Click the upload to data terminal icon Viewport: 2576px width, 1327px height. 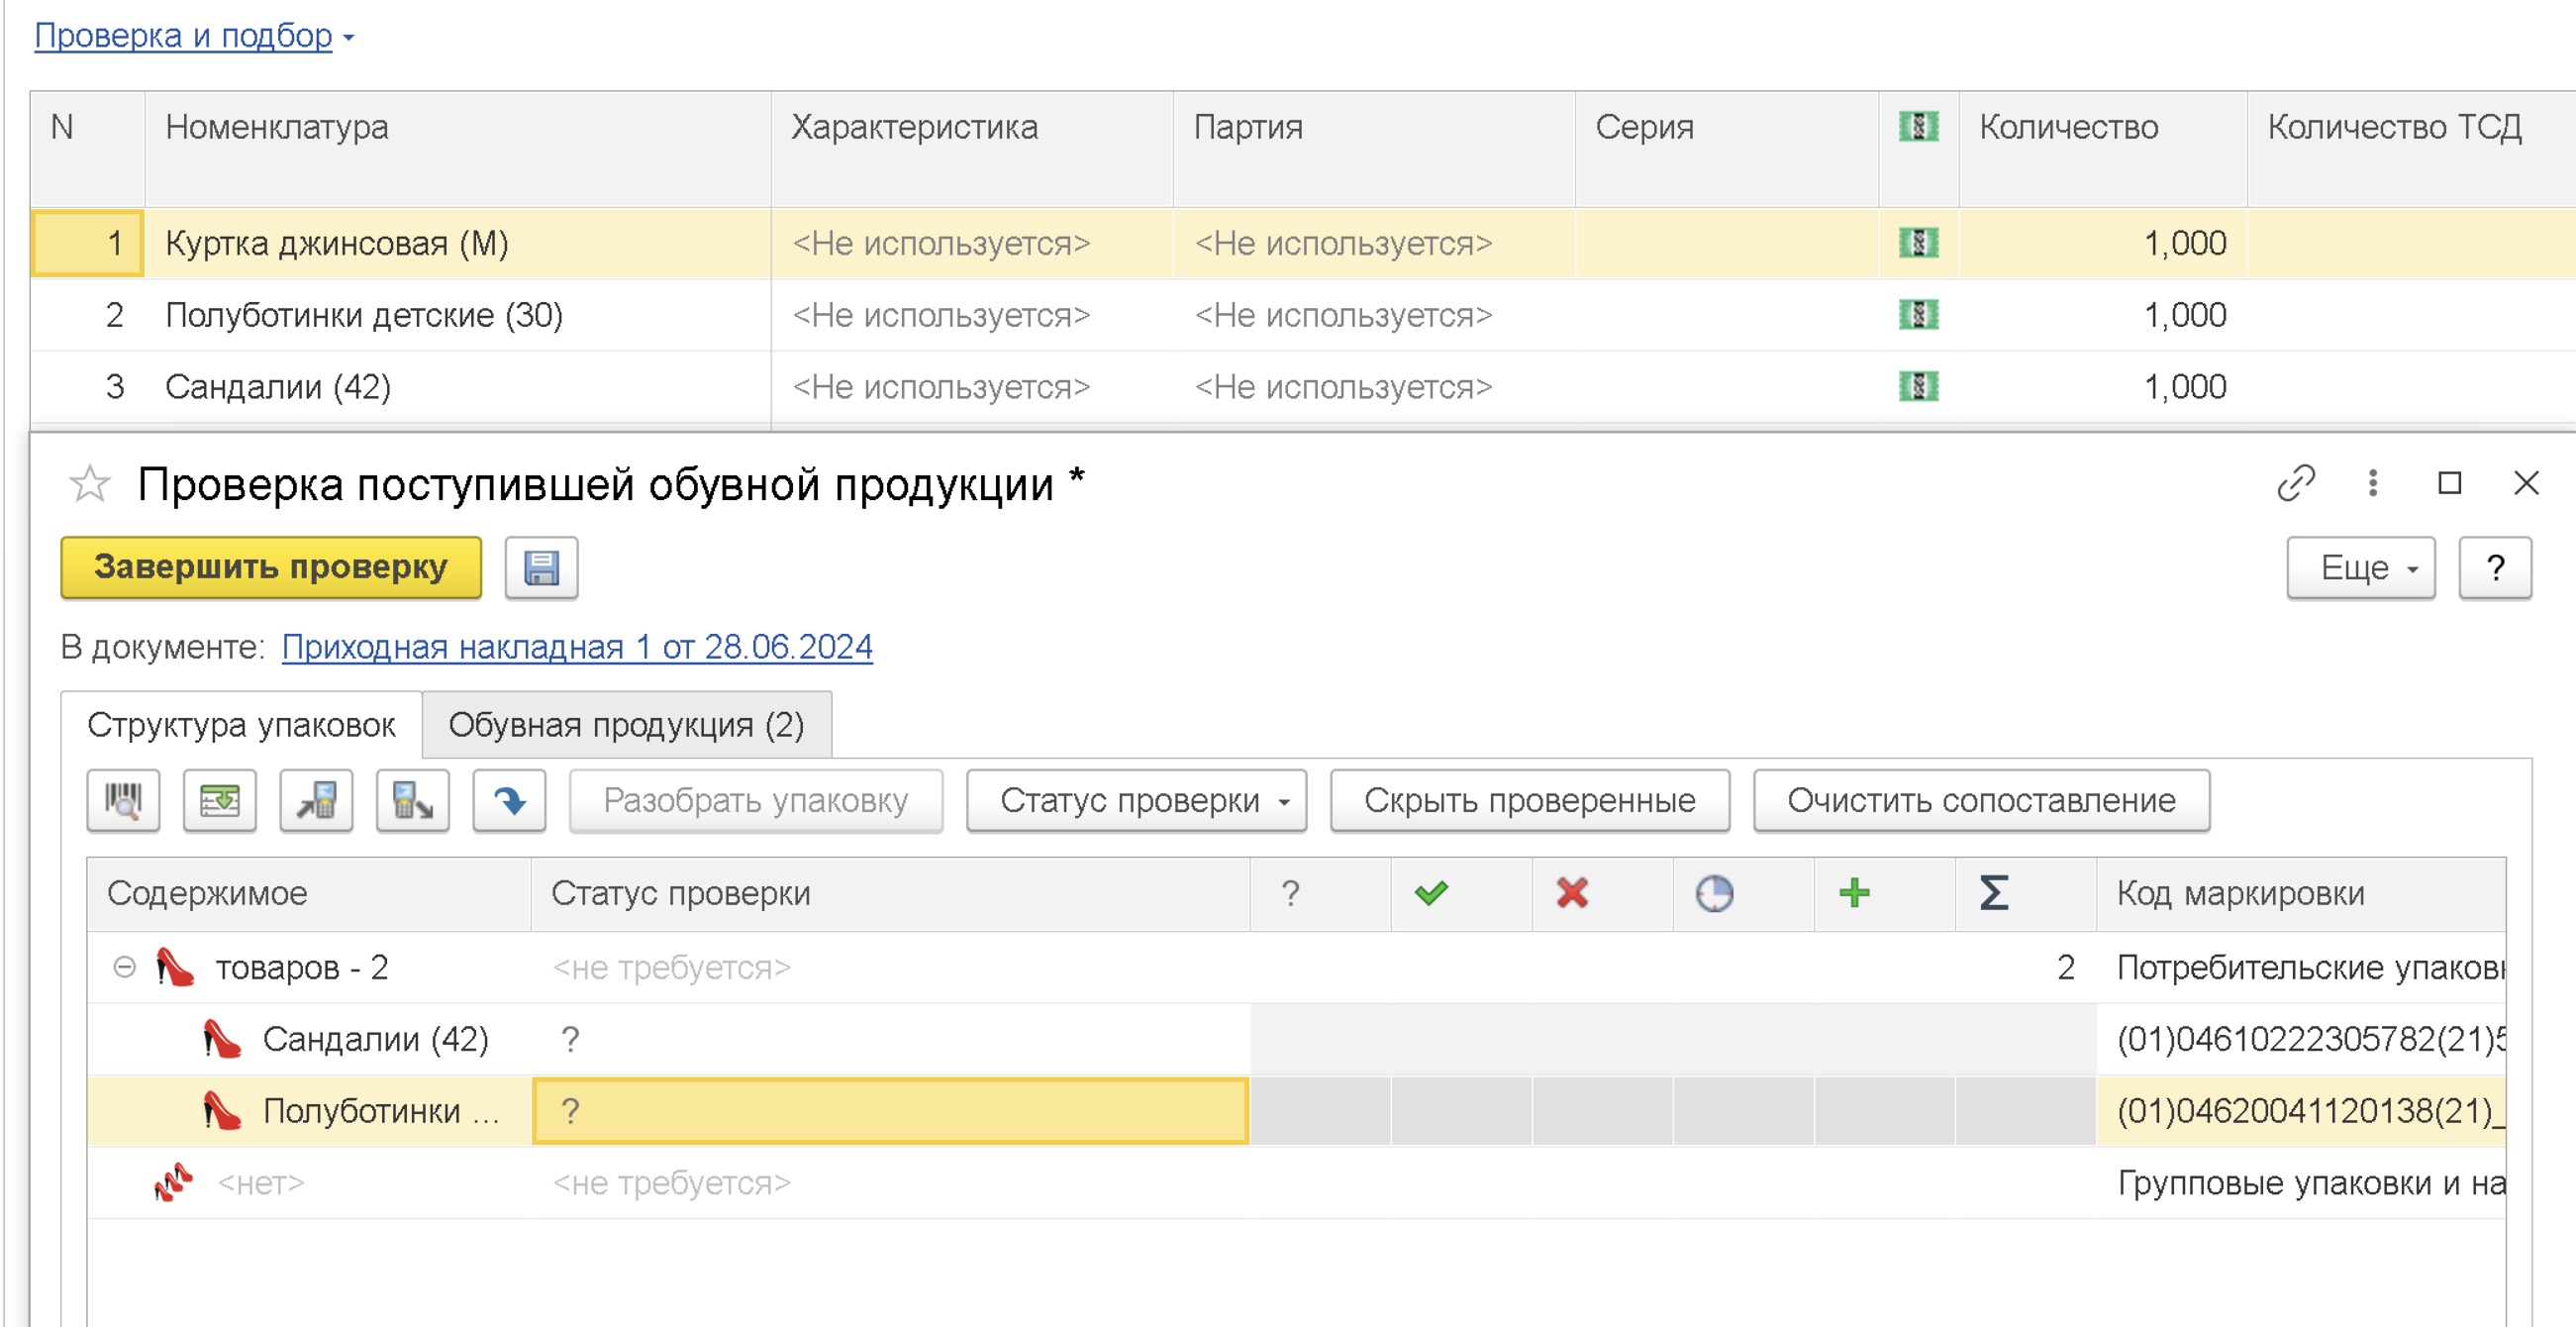pos(316,801)
